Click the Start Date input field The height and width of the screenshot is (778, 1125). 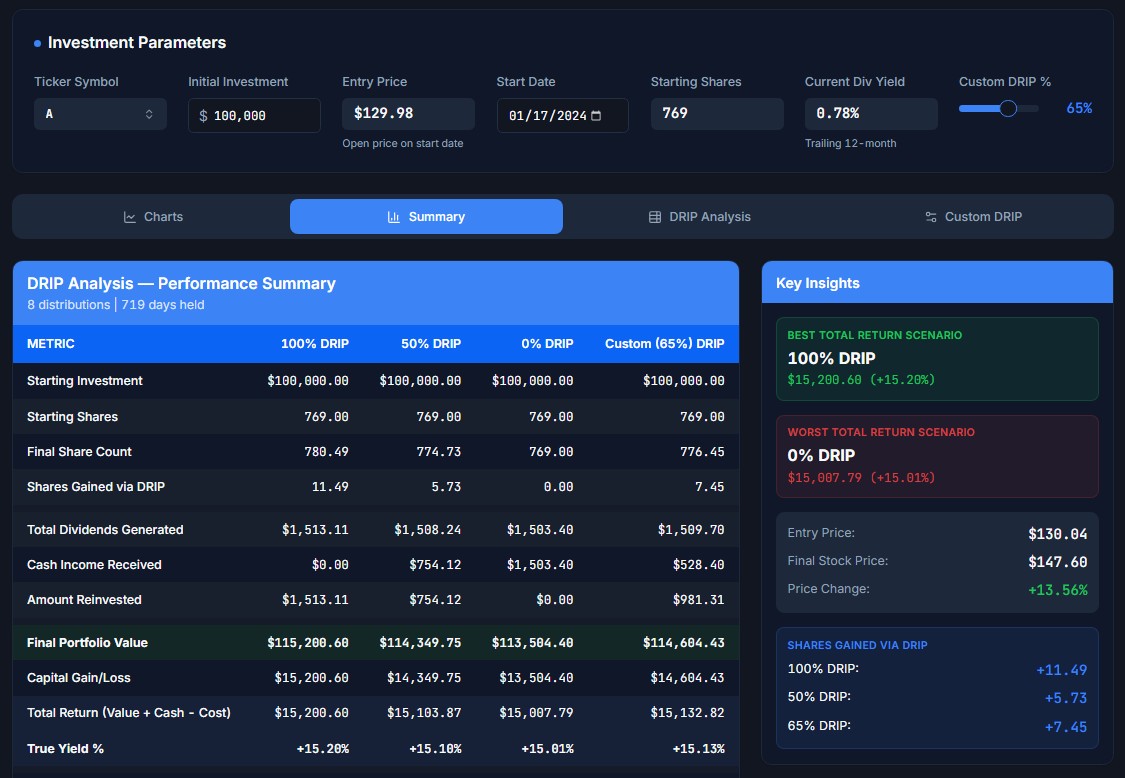point(548,116)
